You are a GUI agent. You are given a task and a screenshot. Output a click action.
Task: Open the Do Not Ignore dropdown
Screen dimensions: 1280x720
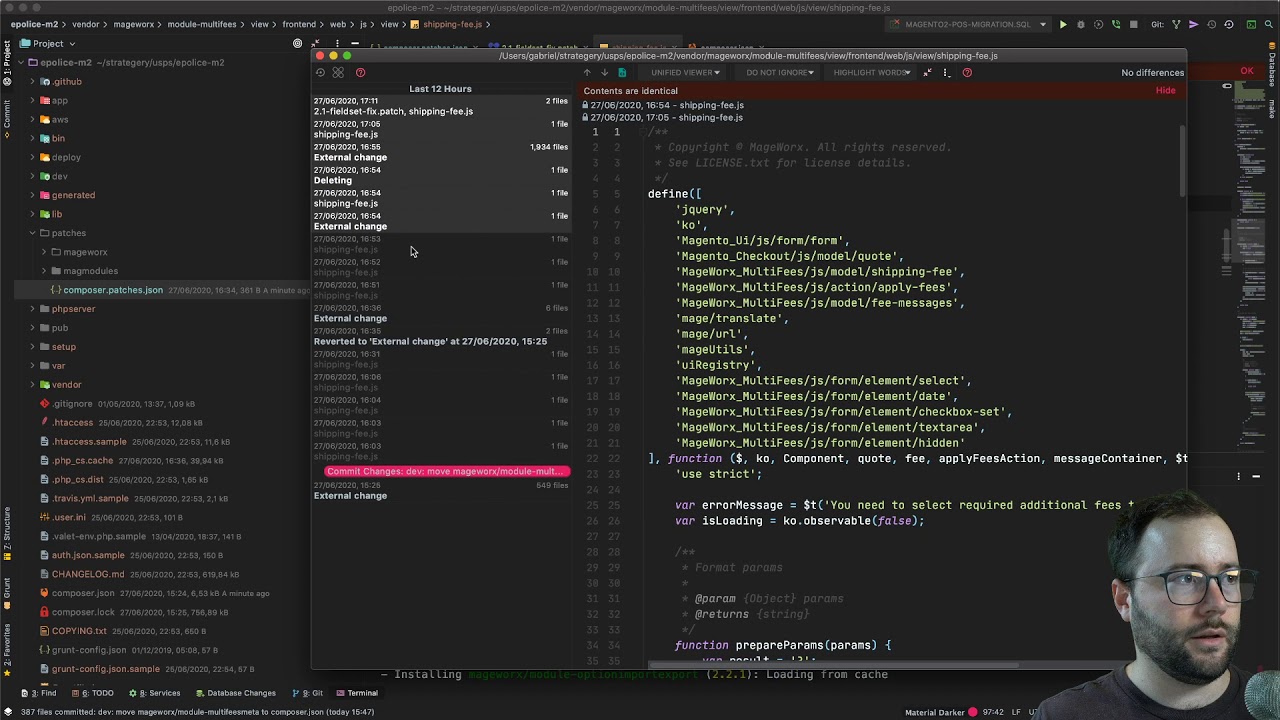780,72
